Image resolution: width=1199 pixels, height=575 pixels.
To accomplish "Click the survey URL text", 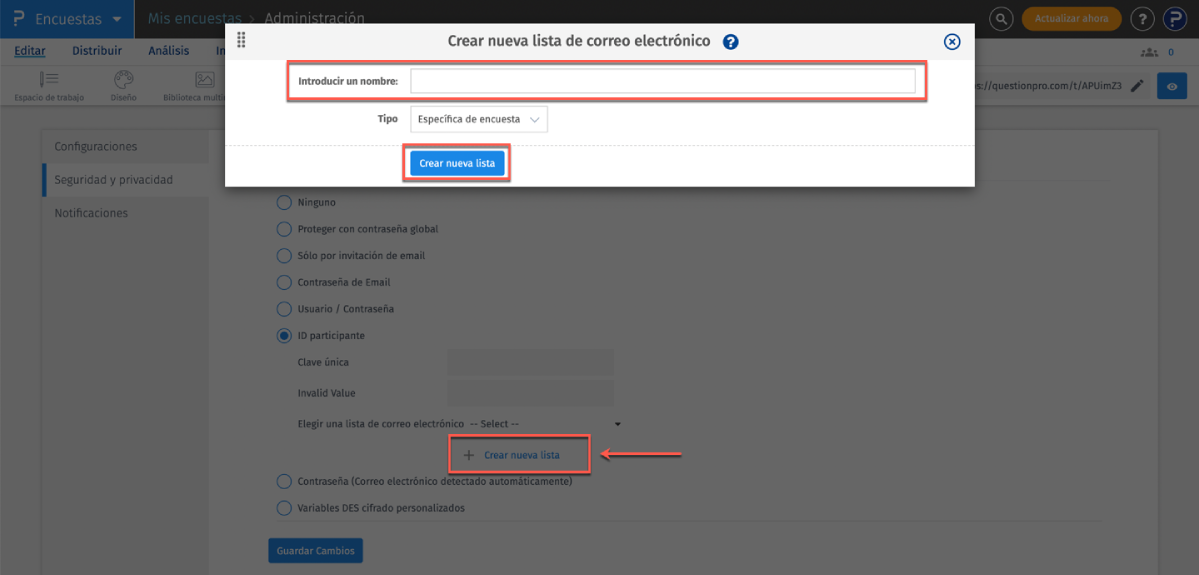I will click(1048, 86).
